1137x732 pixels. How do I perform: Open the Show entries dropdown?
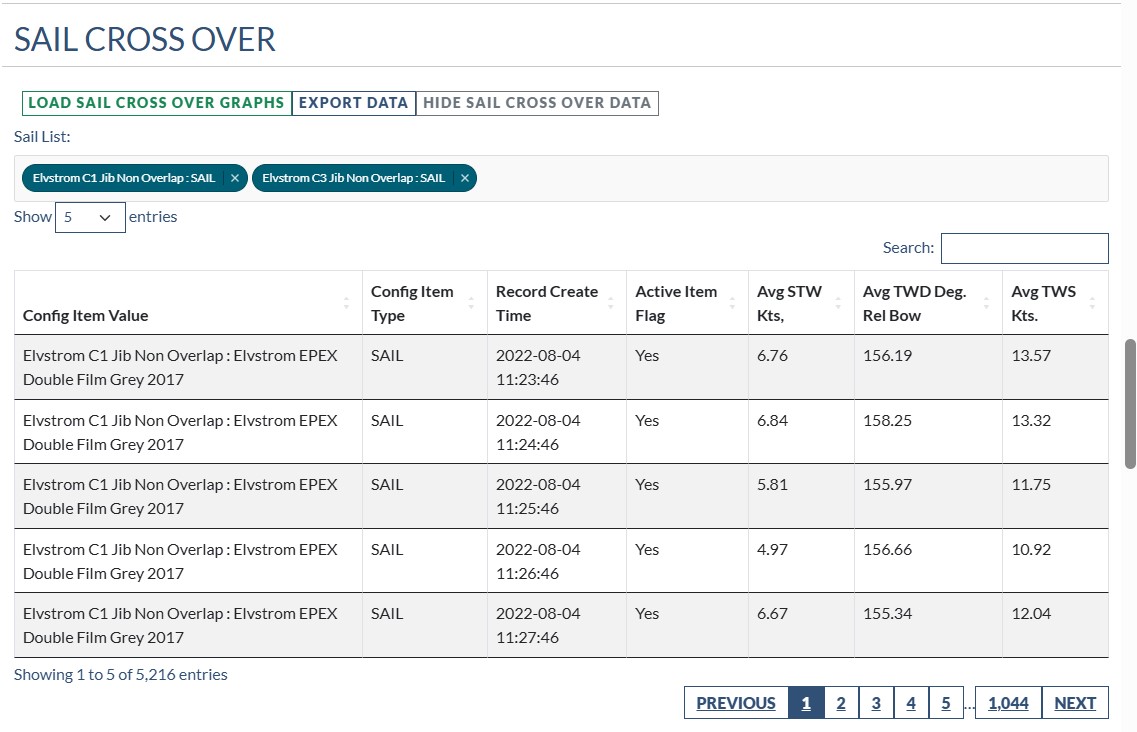point(90,217)
